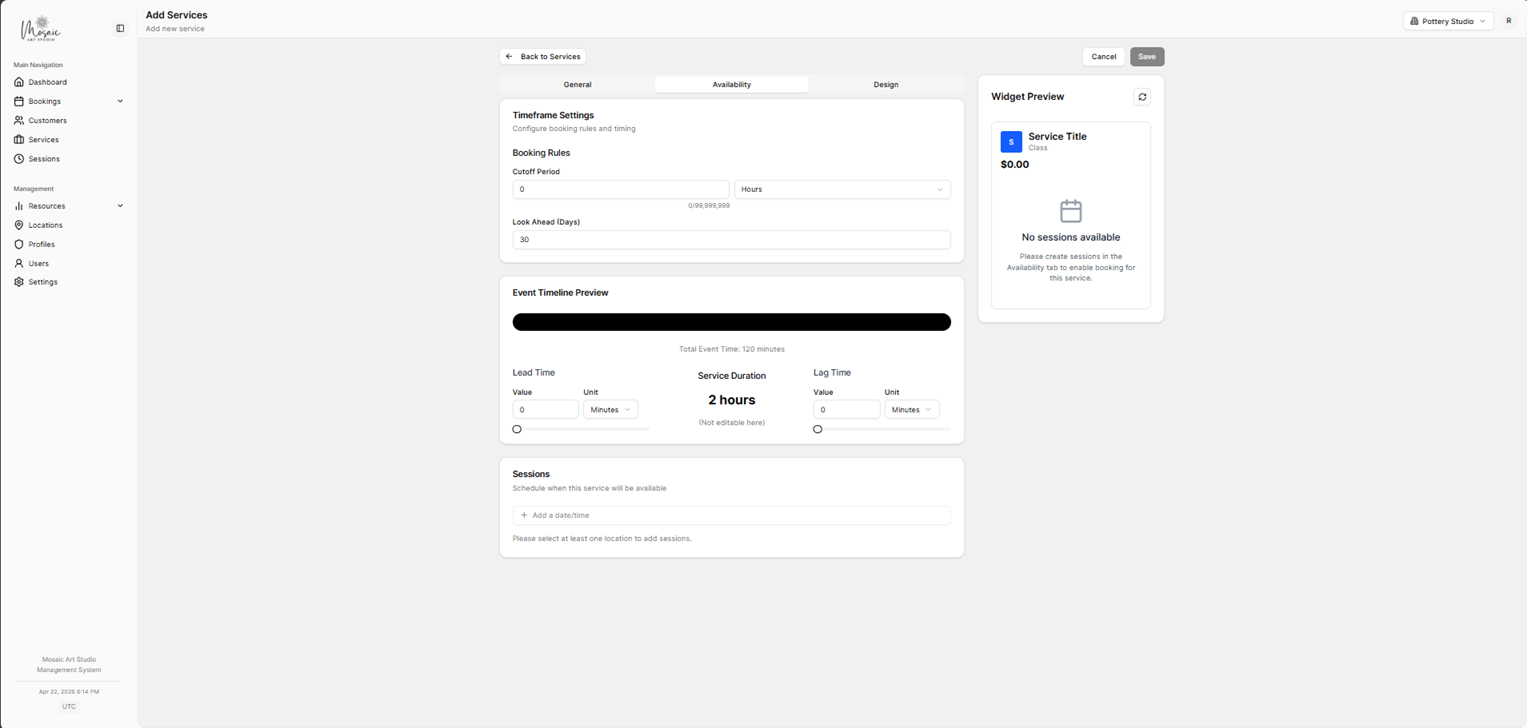Open Settings via the gear icon
This screenshot has height=728, width=1527.
click(19, 281)
